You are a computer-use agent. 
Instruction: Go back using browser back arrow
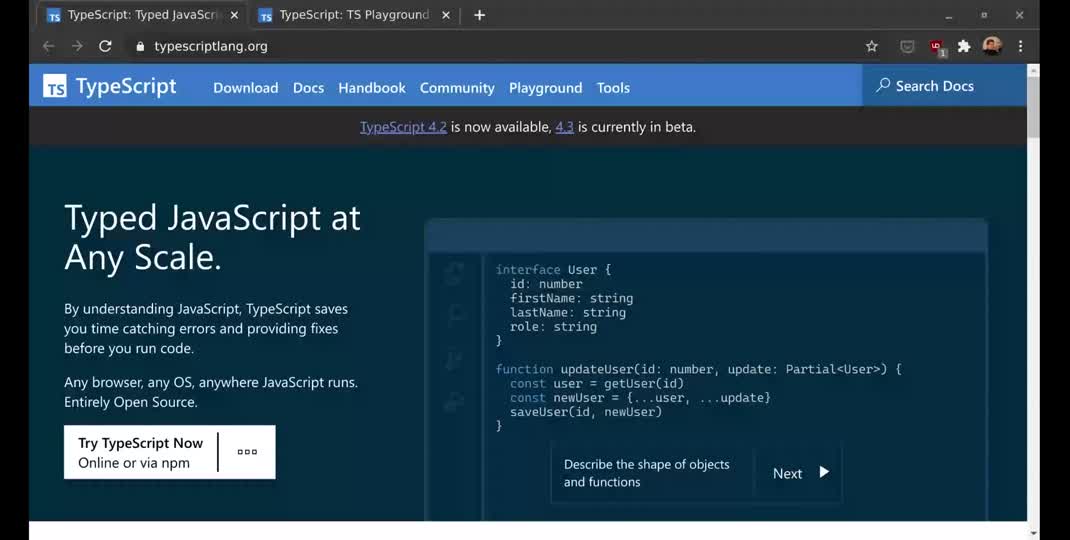[x=48, y=46]
